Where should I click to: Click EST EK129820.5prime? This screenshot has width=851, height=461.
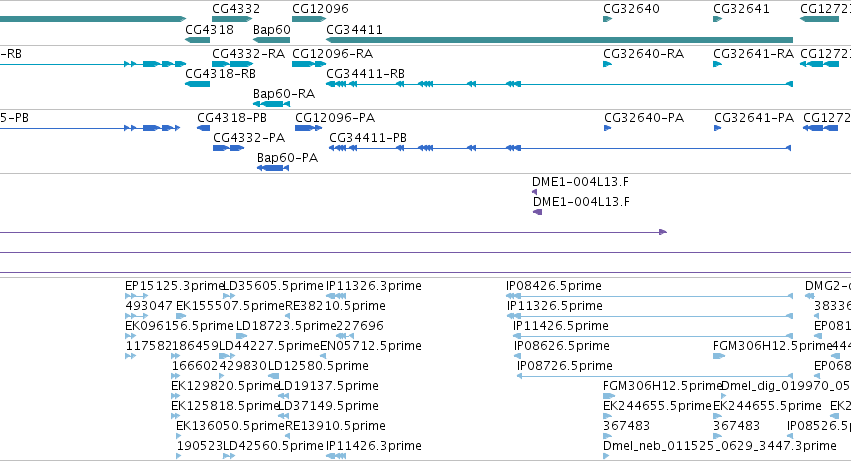[225, 387]
